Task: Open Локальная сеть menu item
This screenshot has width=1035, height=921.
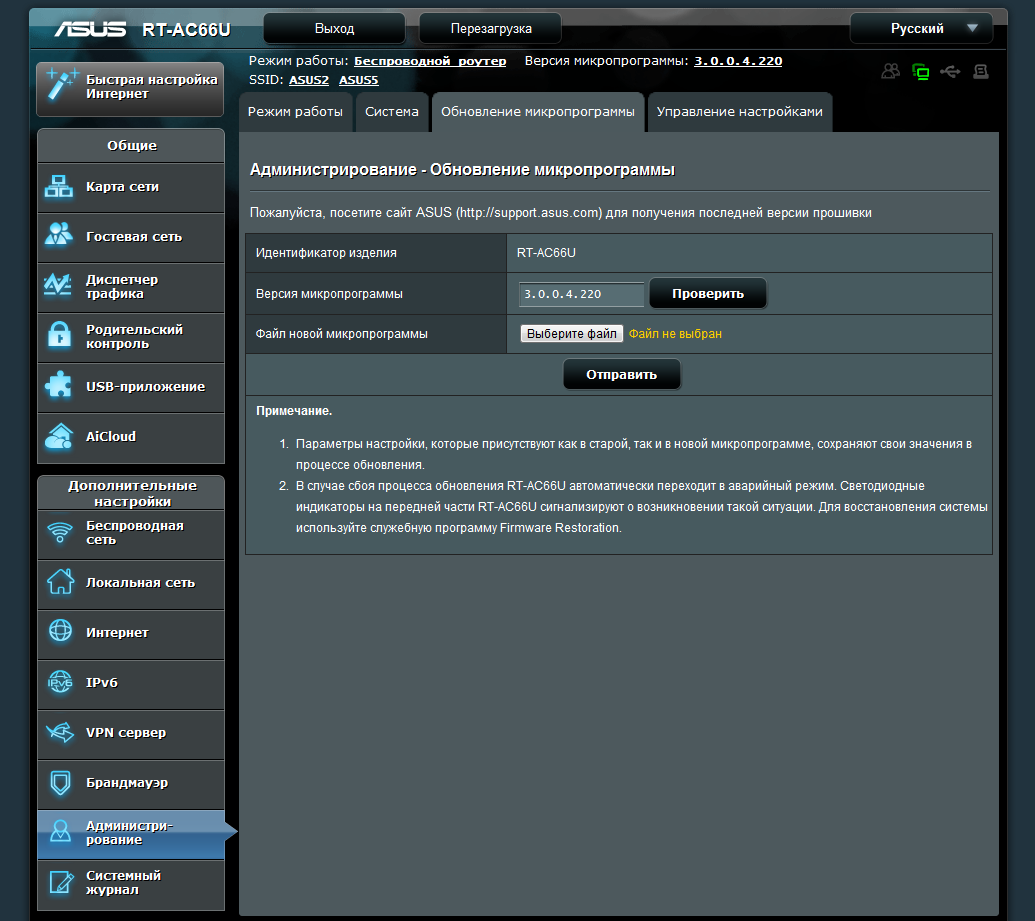Action: tap(131, 583)
